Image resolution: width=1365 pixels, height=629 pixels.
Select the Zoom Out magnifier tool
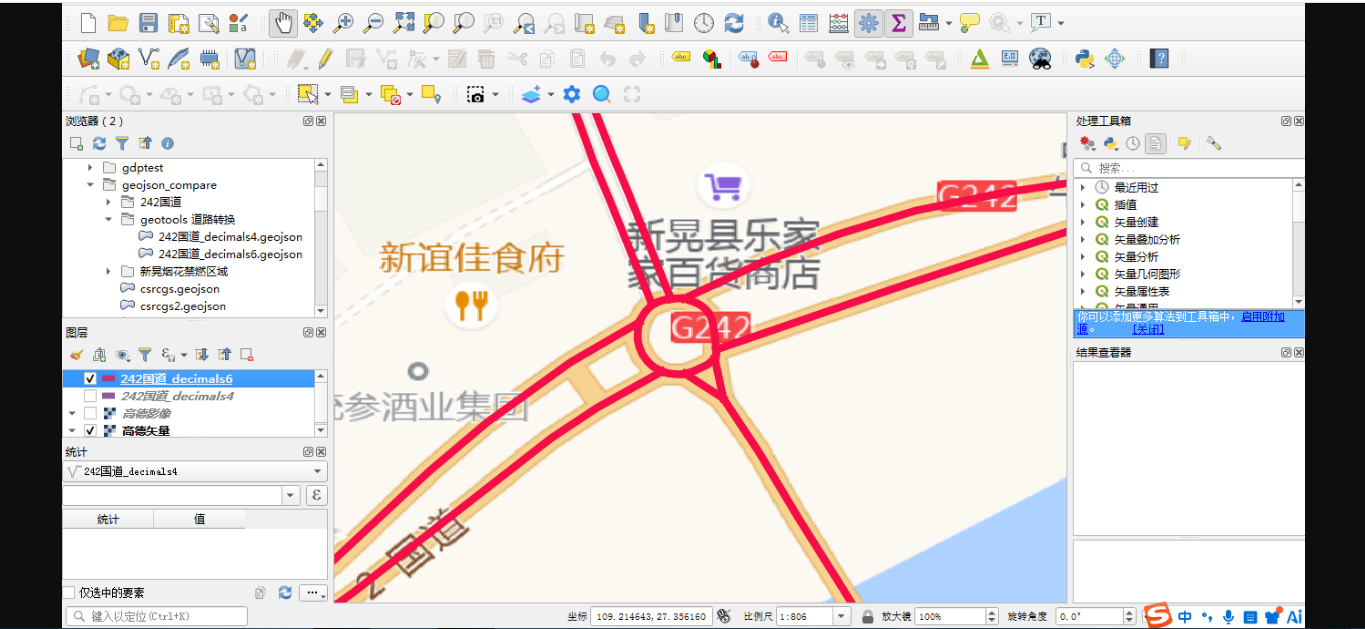[x=373, y=23]
